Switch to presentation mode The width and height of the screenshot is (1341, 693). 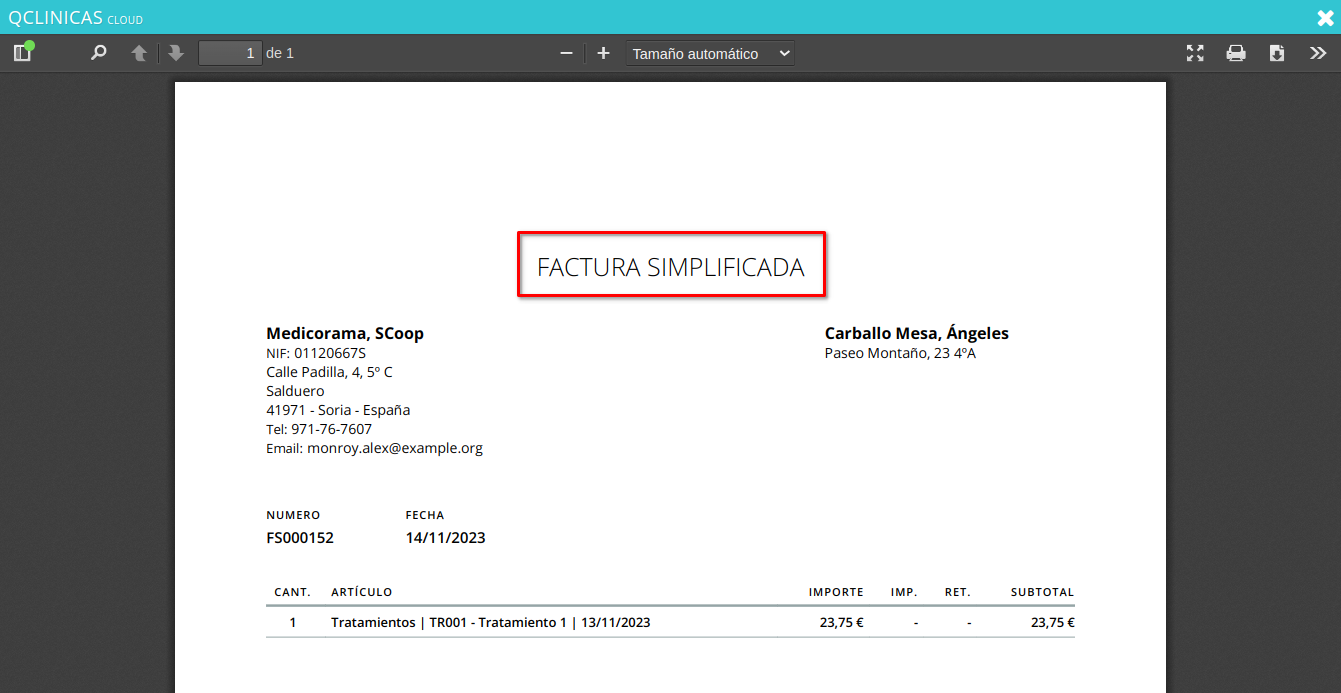[x=1195, y=53]
